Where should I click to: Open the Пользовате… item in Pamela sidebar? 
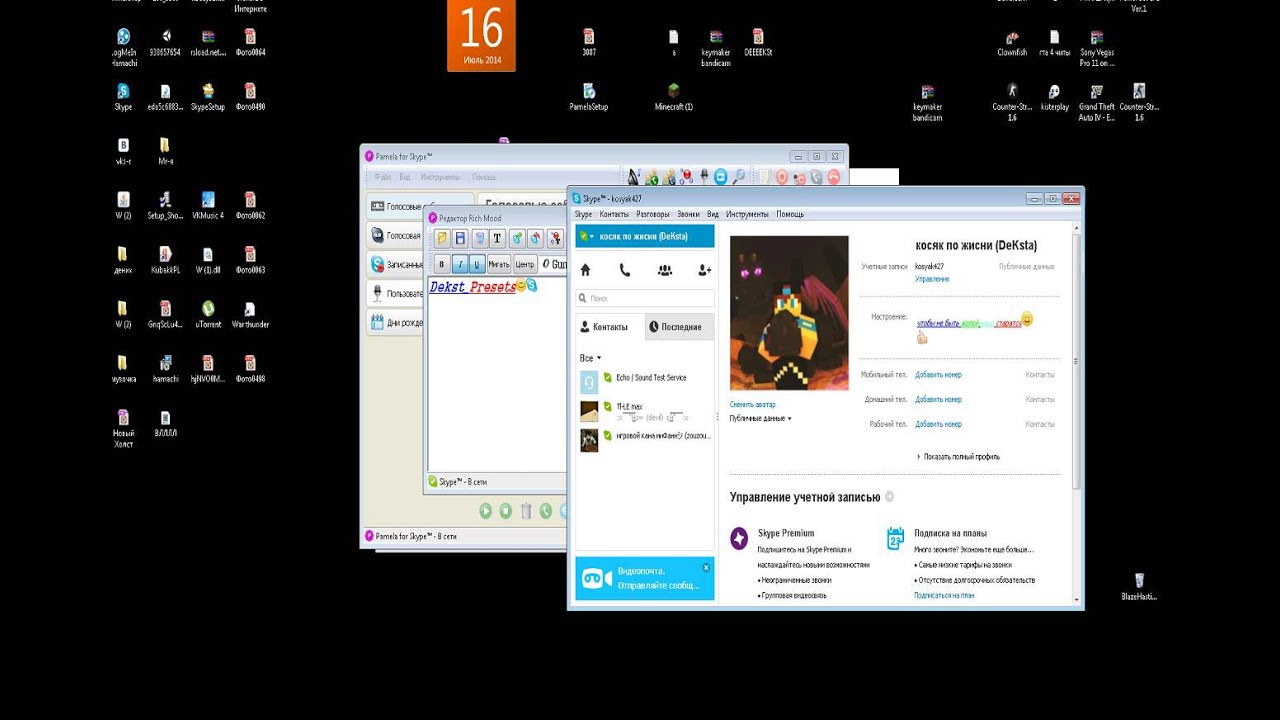(396, 294)
